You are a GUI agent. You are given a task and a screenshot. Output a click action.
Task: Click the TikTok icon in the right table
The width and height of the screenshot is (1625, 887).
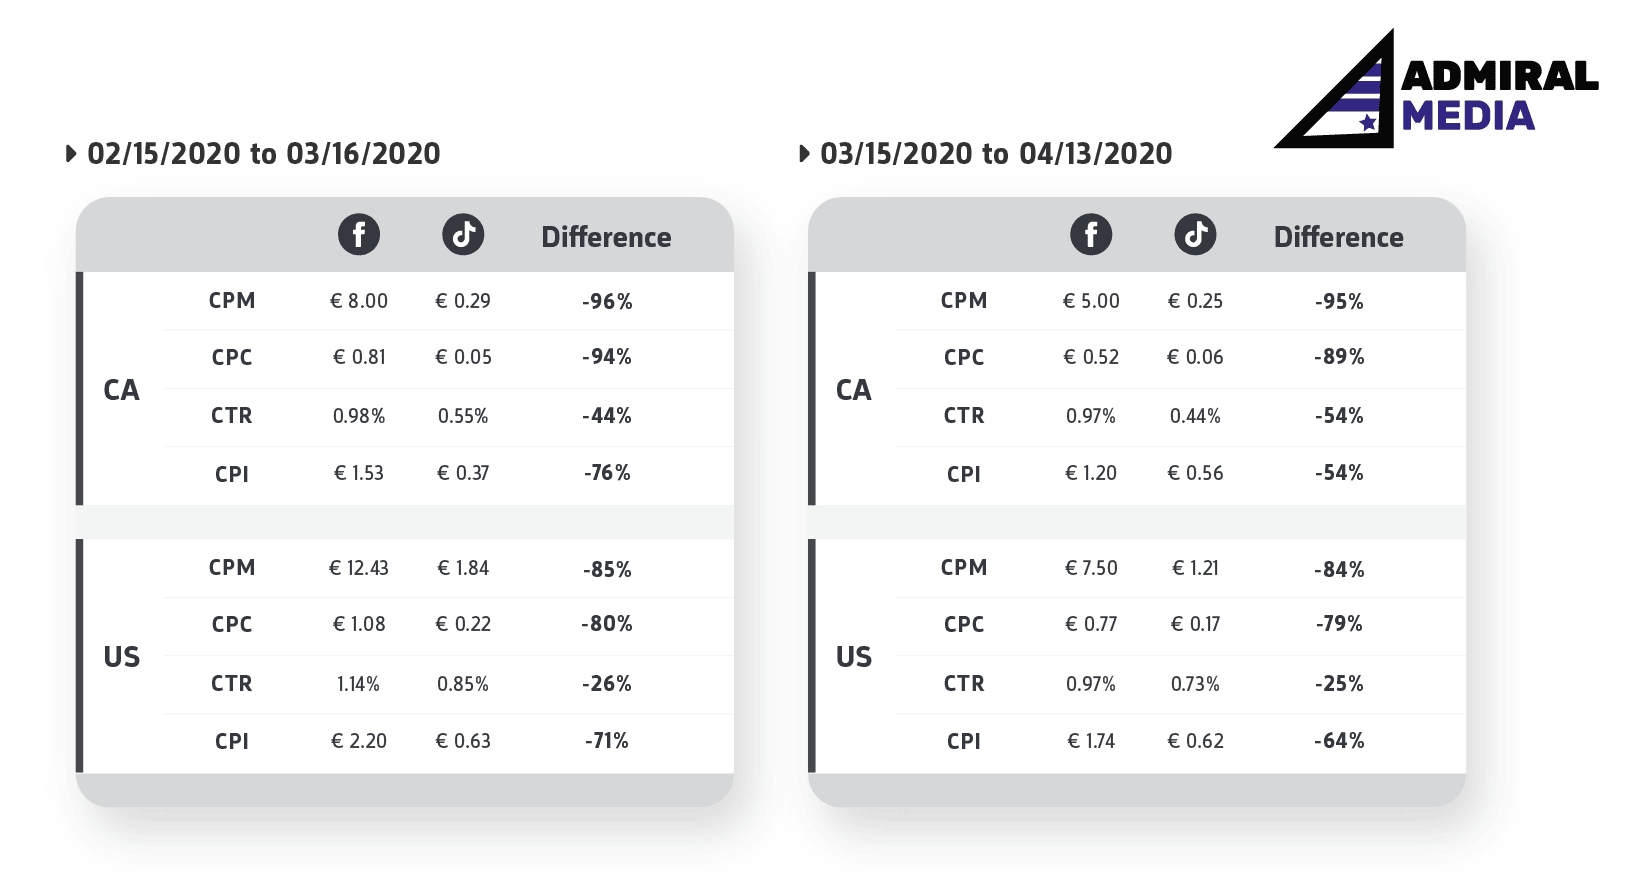[1195, 235]
